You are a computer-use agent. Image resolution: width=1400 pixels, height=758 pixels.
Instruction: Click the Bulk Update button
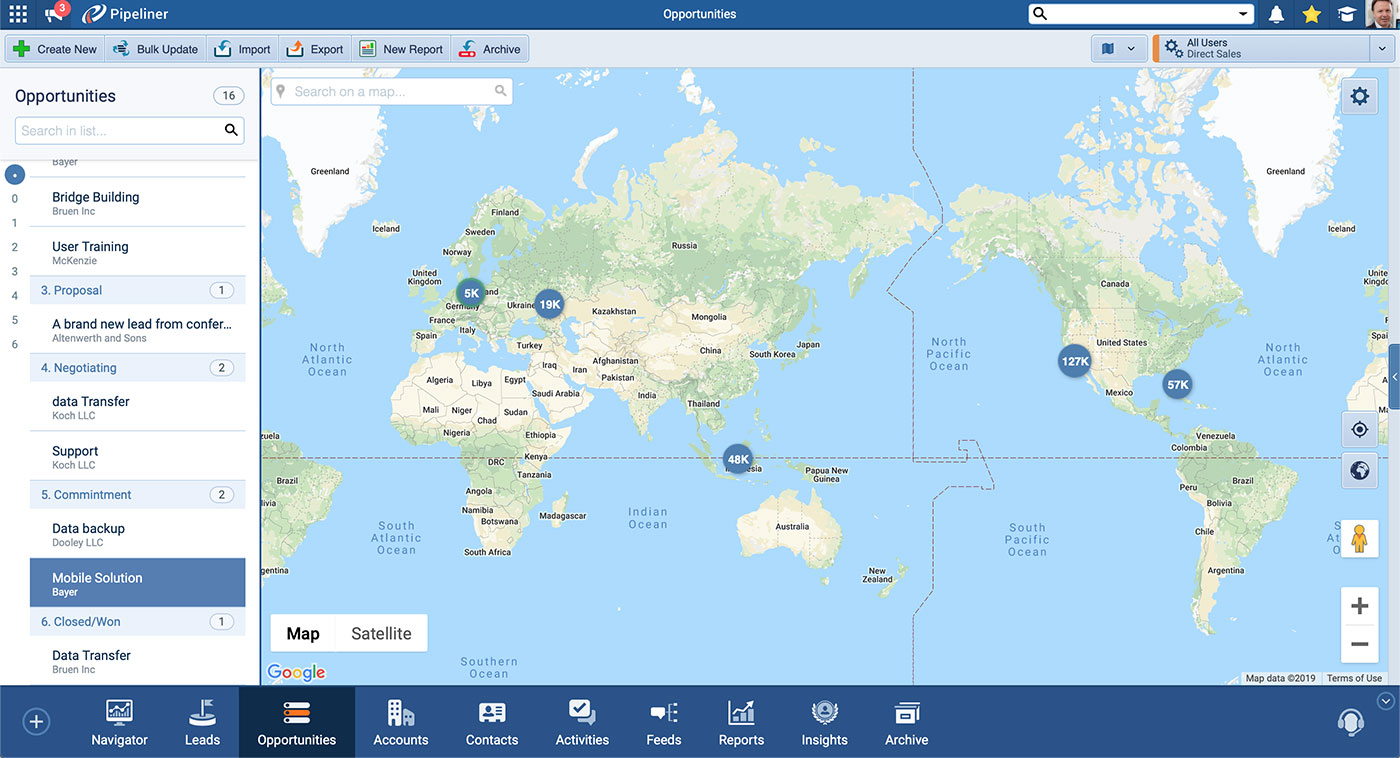[x=155, y=49]
